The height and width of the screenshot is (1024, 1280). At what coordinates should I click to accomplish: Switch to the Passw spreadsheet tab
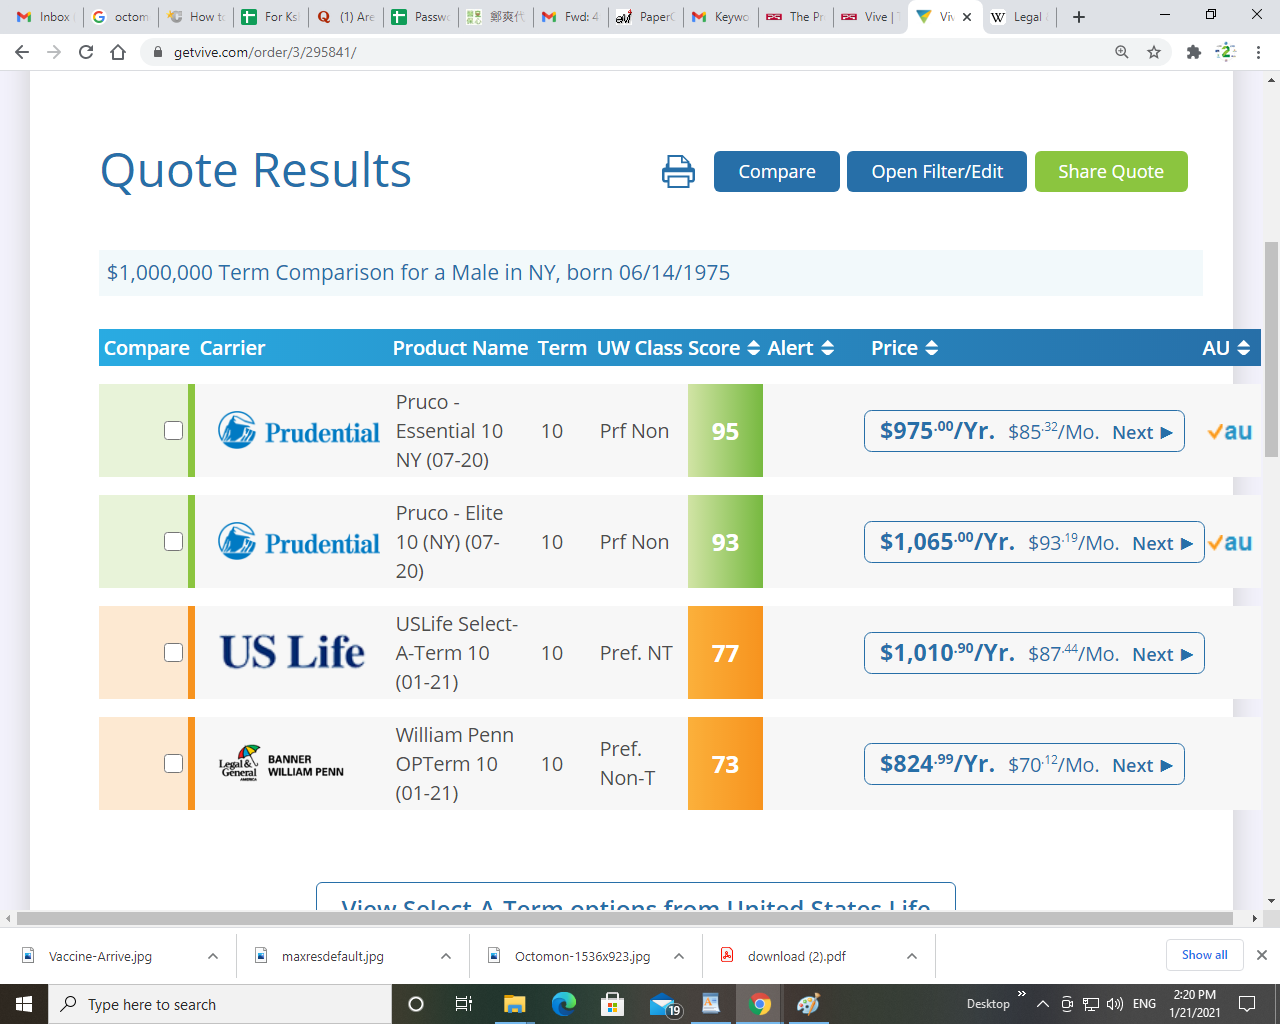point(421,17)
